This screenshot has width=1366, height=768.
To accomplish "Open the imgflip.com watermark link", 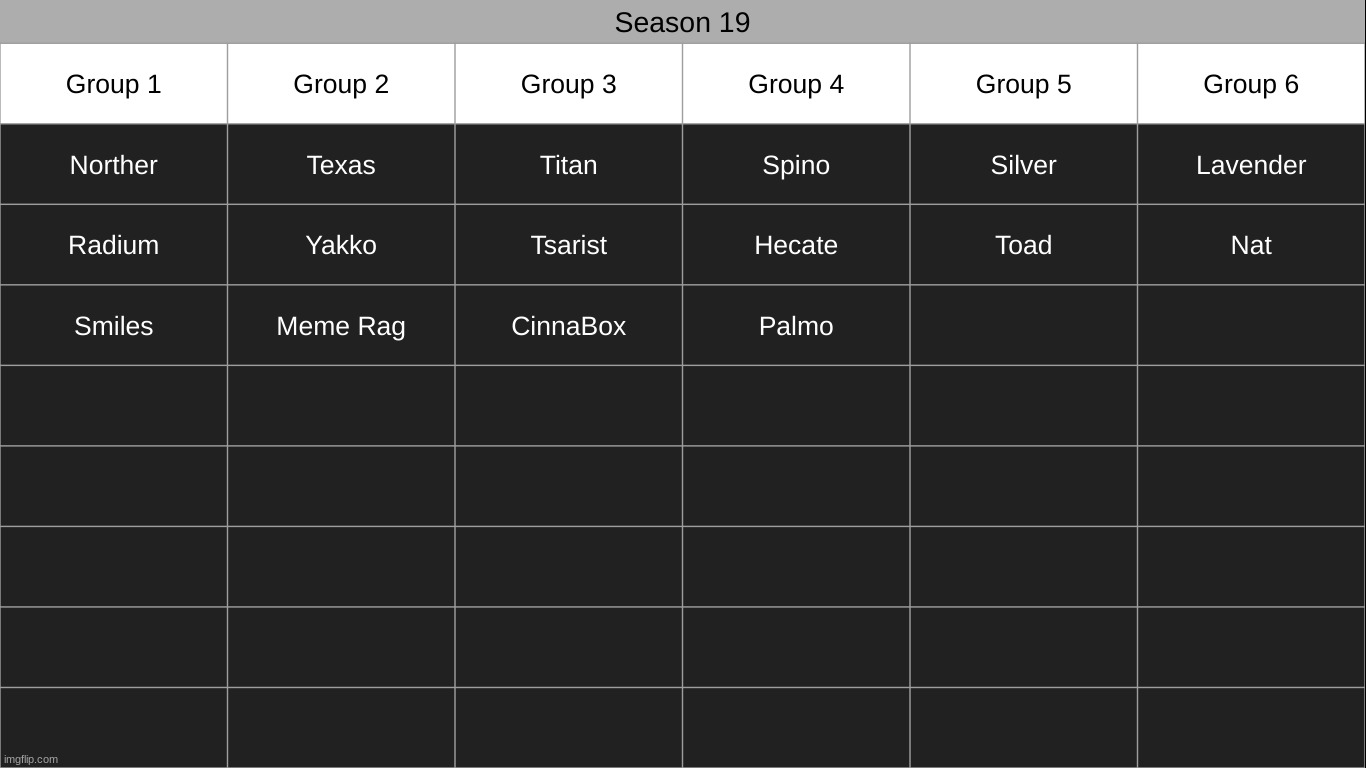I will click(x=31, y=759).
